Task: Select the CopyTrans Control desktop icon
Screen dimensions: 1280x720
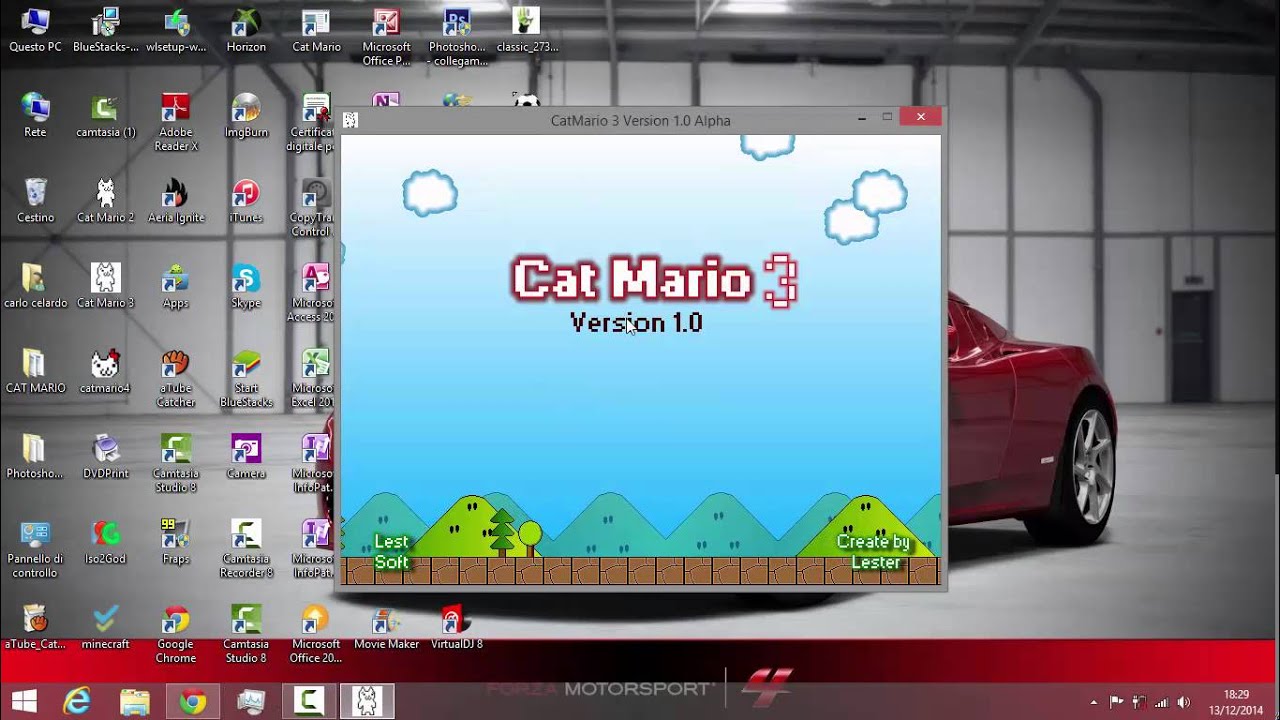Action: (x=312, y=207)
